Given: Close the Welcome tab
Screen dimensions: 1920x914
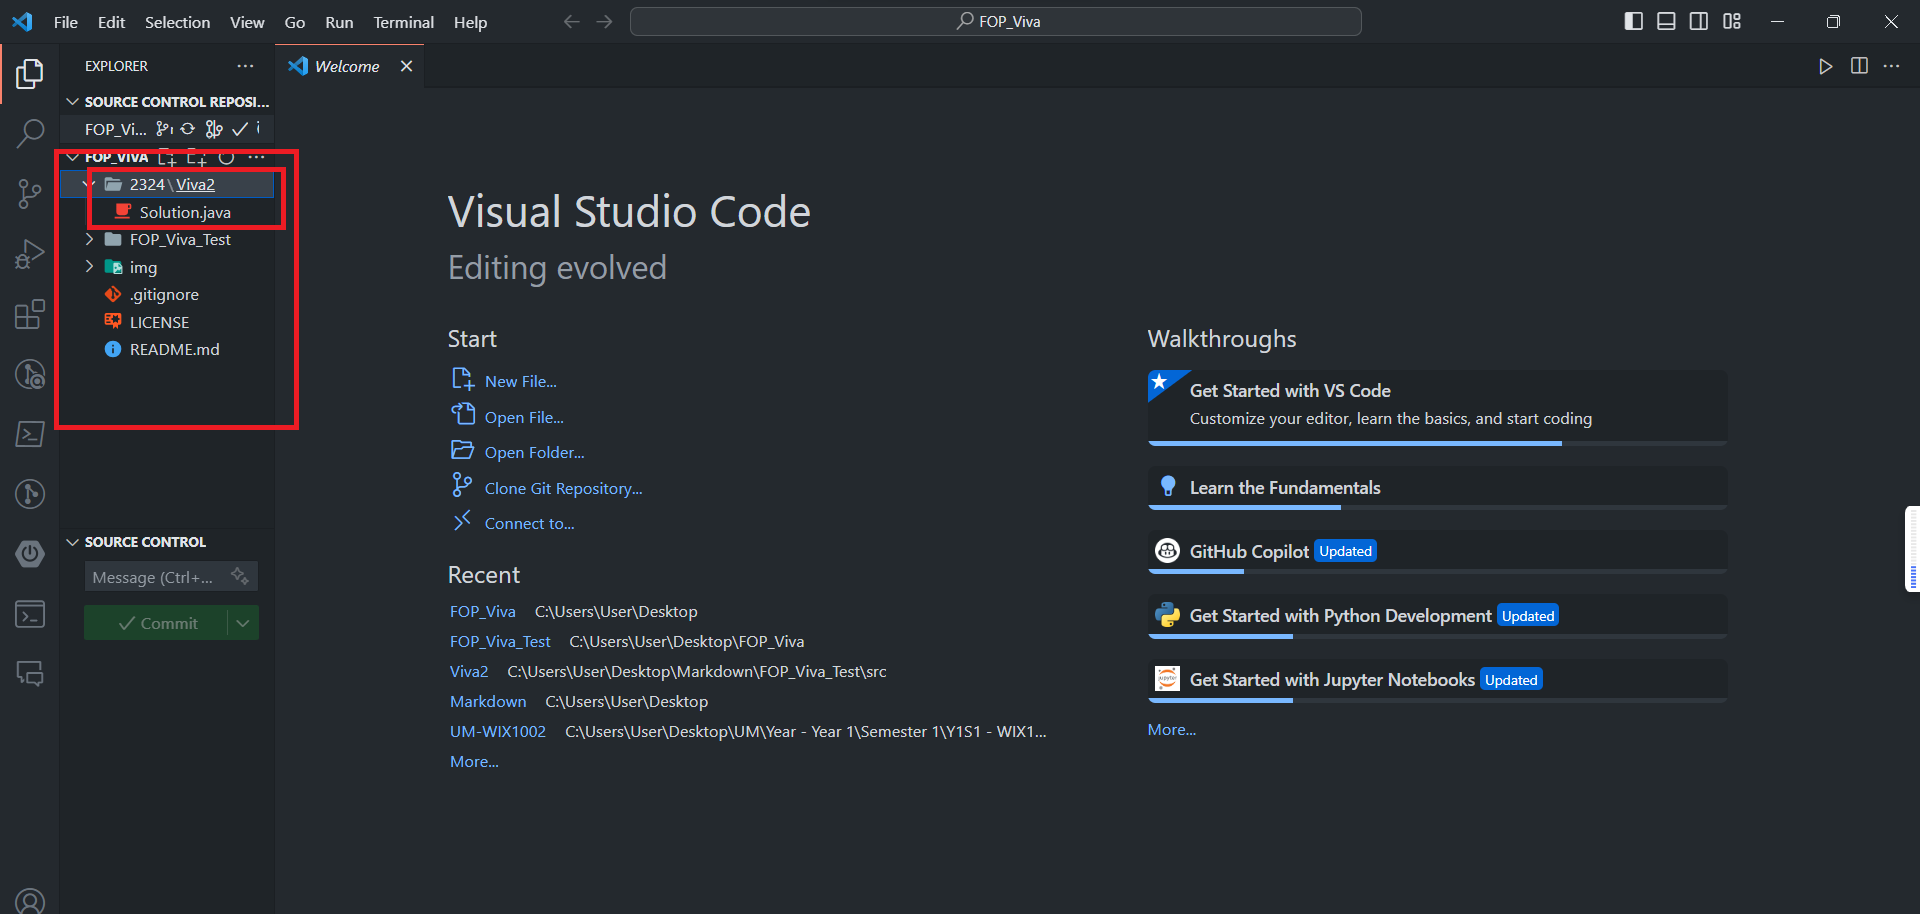Looking at the screenshot, I should pos(406,66).
